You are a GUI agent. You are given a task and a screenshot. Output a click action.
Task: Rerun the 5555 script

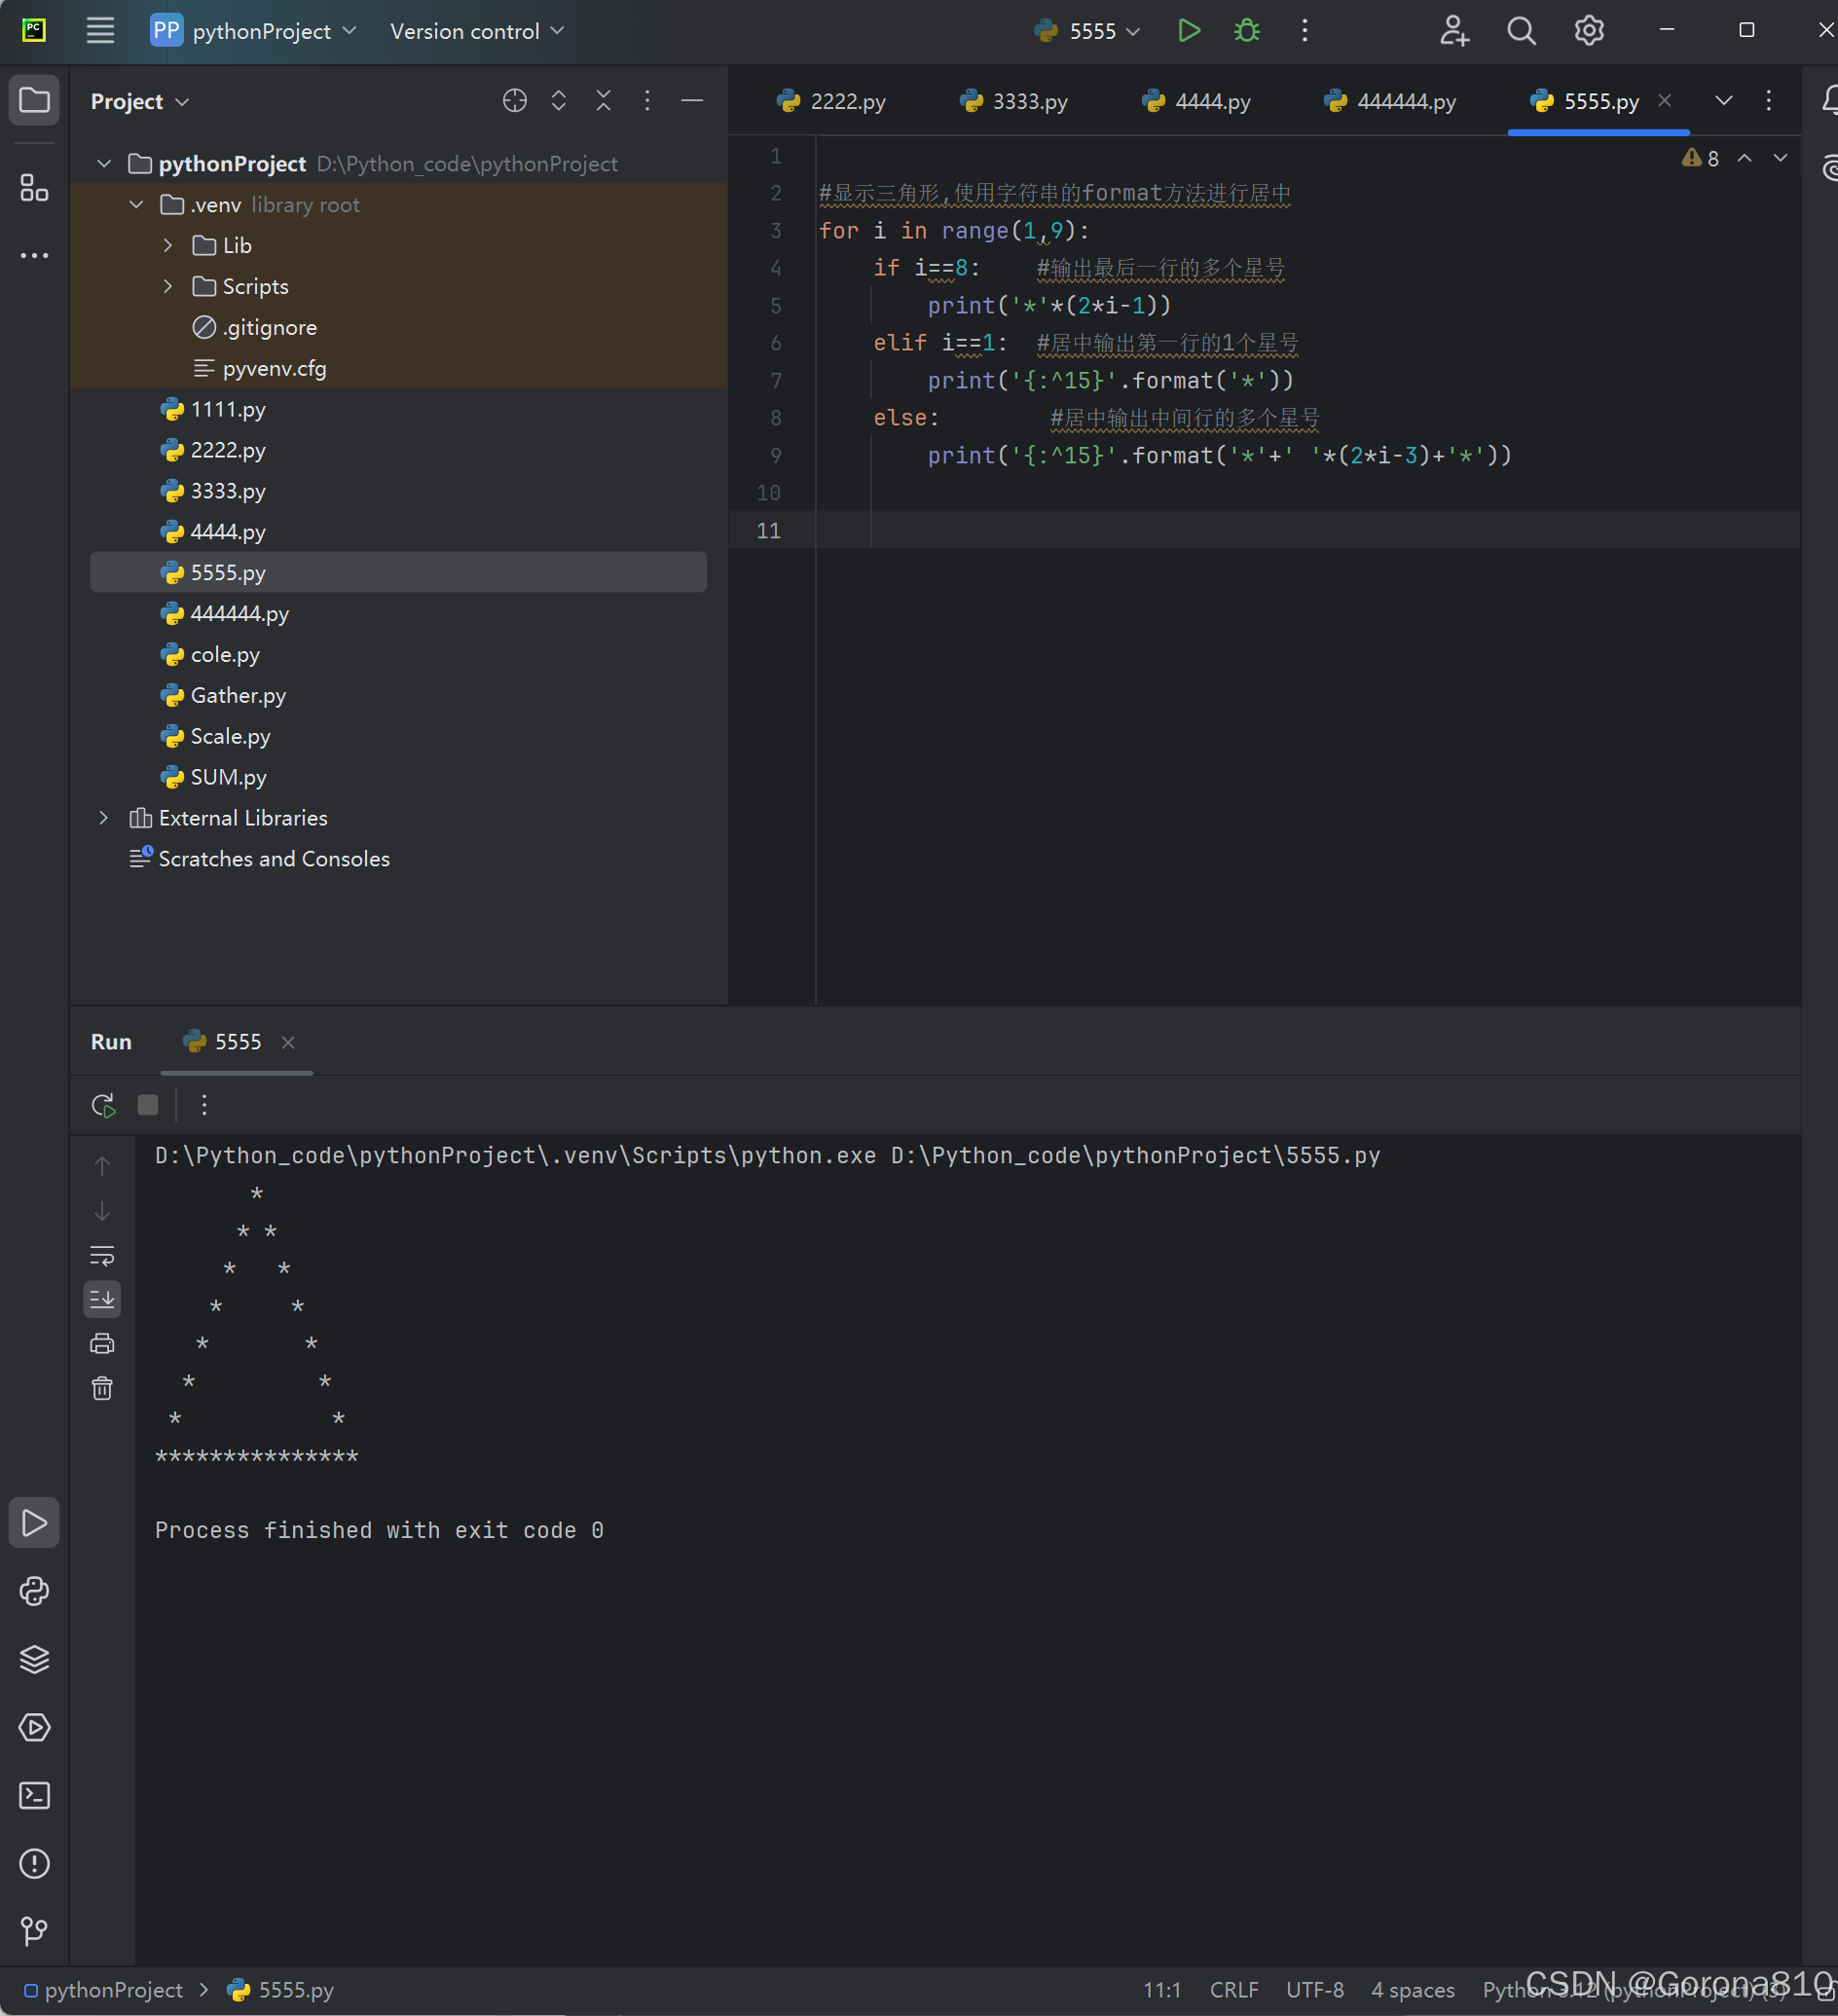[x=103, y=1104]
